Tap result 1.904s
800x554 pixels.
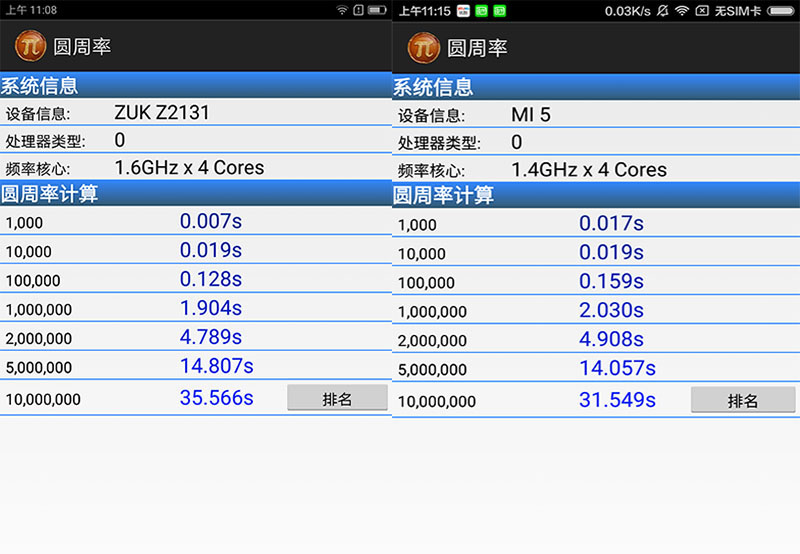211,308
